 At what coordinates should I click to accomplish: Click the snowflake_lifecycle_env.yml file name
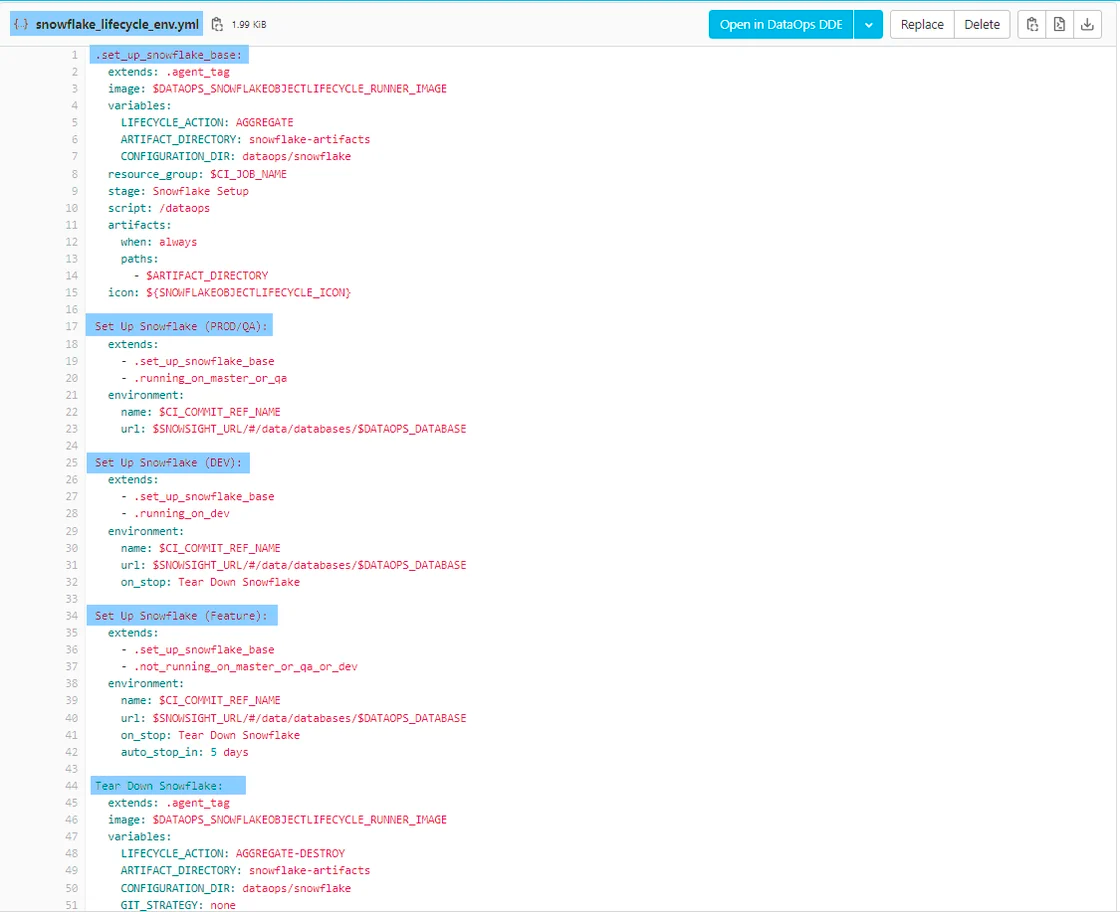(x=117, y=24)
